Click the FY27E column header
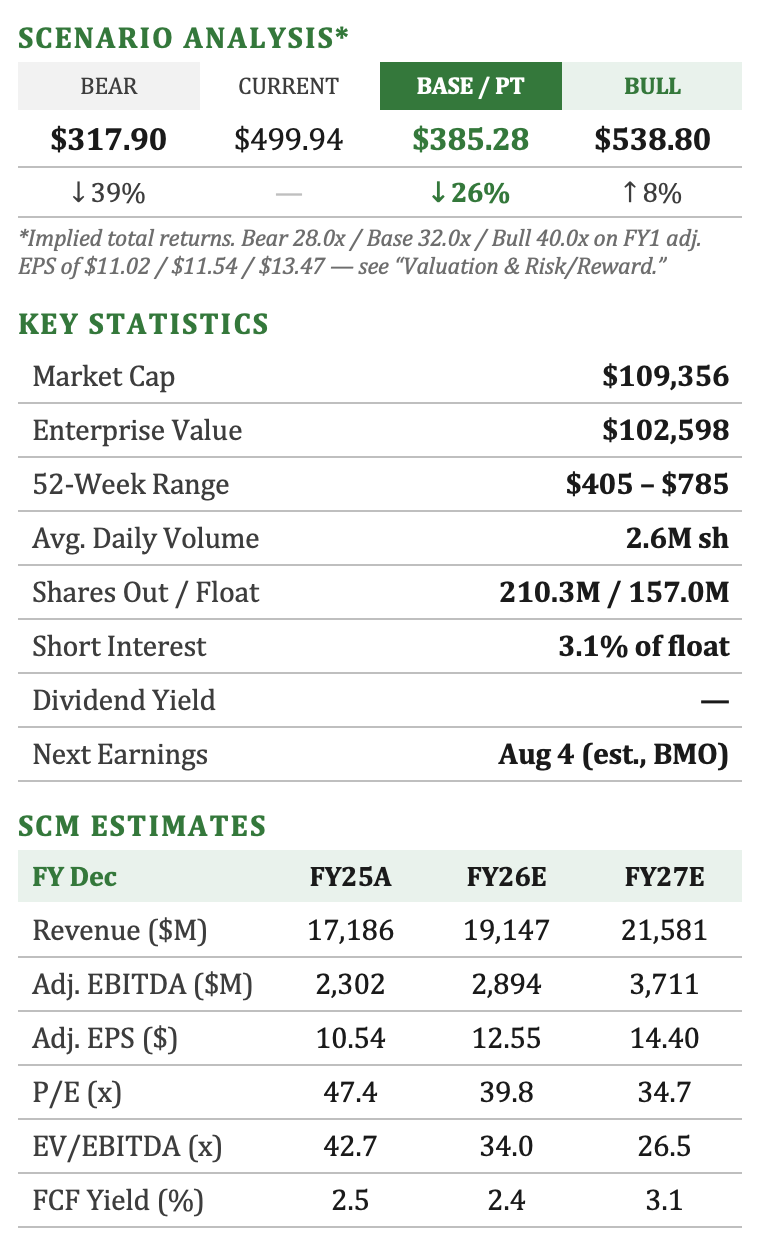Viewport: 760px width, 1240px height. (x=665, y=877)
